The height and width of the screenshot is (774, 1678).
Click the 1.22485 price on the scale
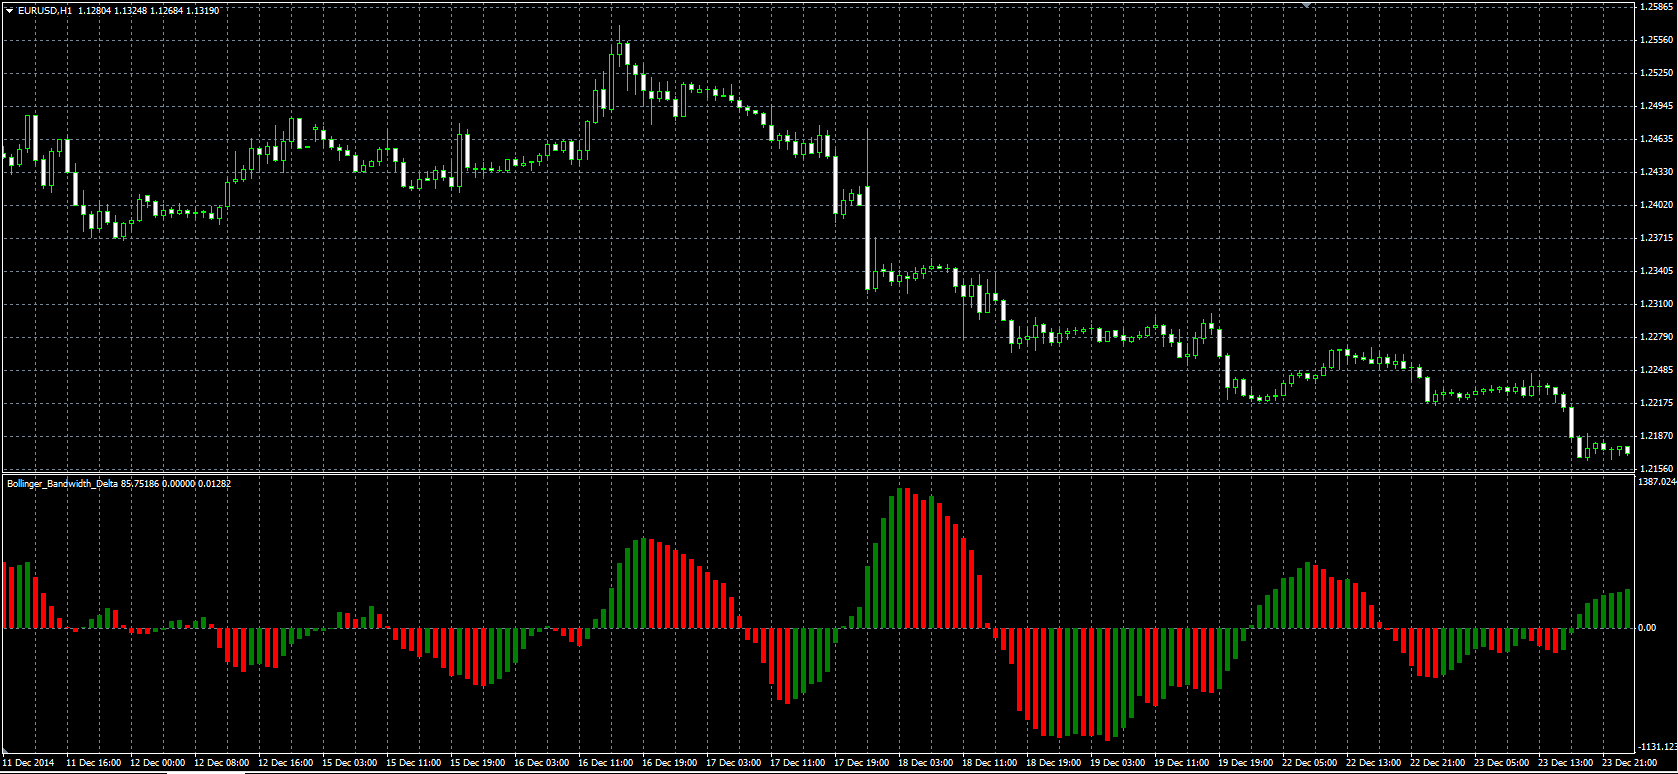point(1657,370)
